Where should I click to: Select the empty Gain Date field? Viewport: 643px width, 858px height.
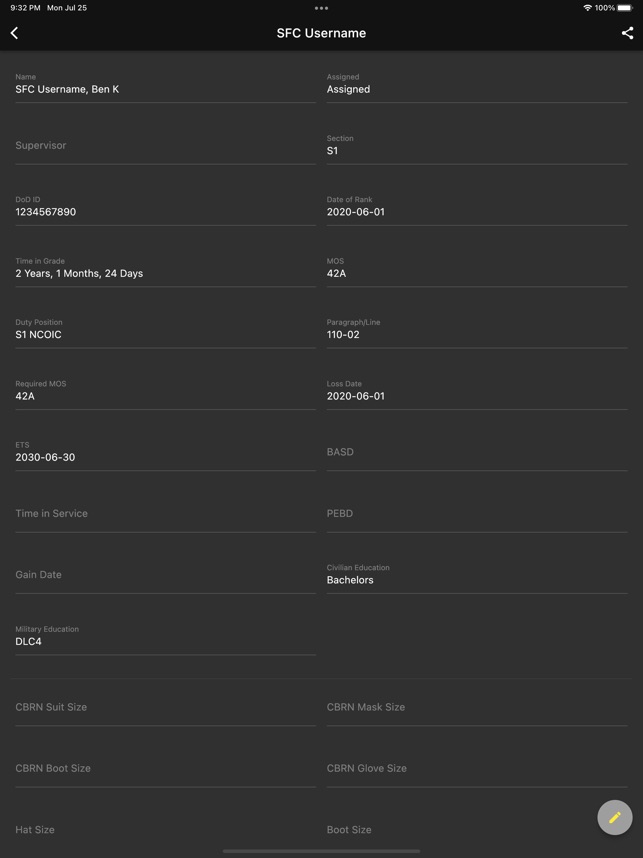(165, 577)
